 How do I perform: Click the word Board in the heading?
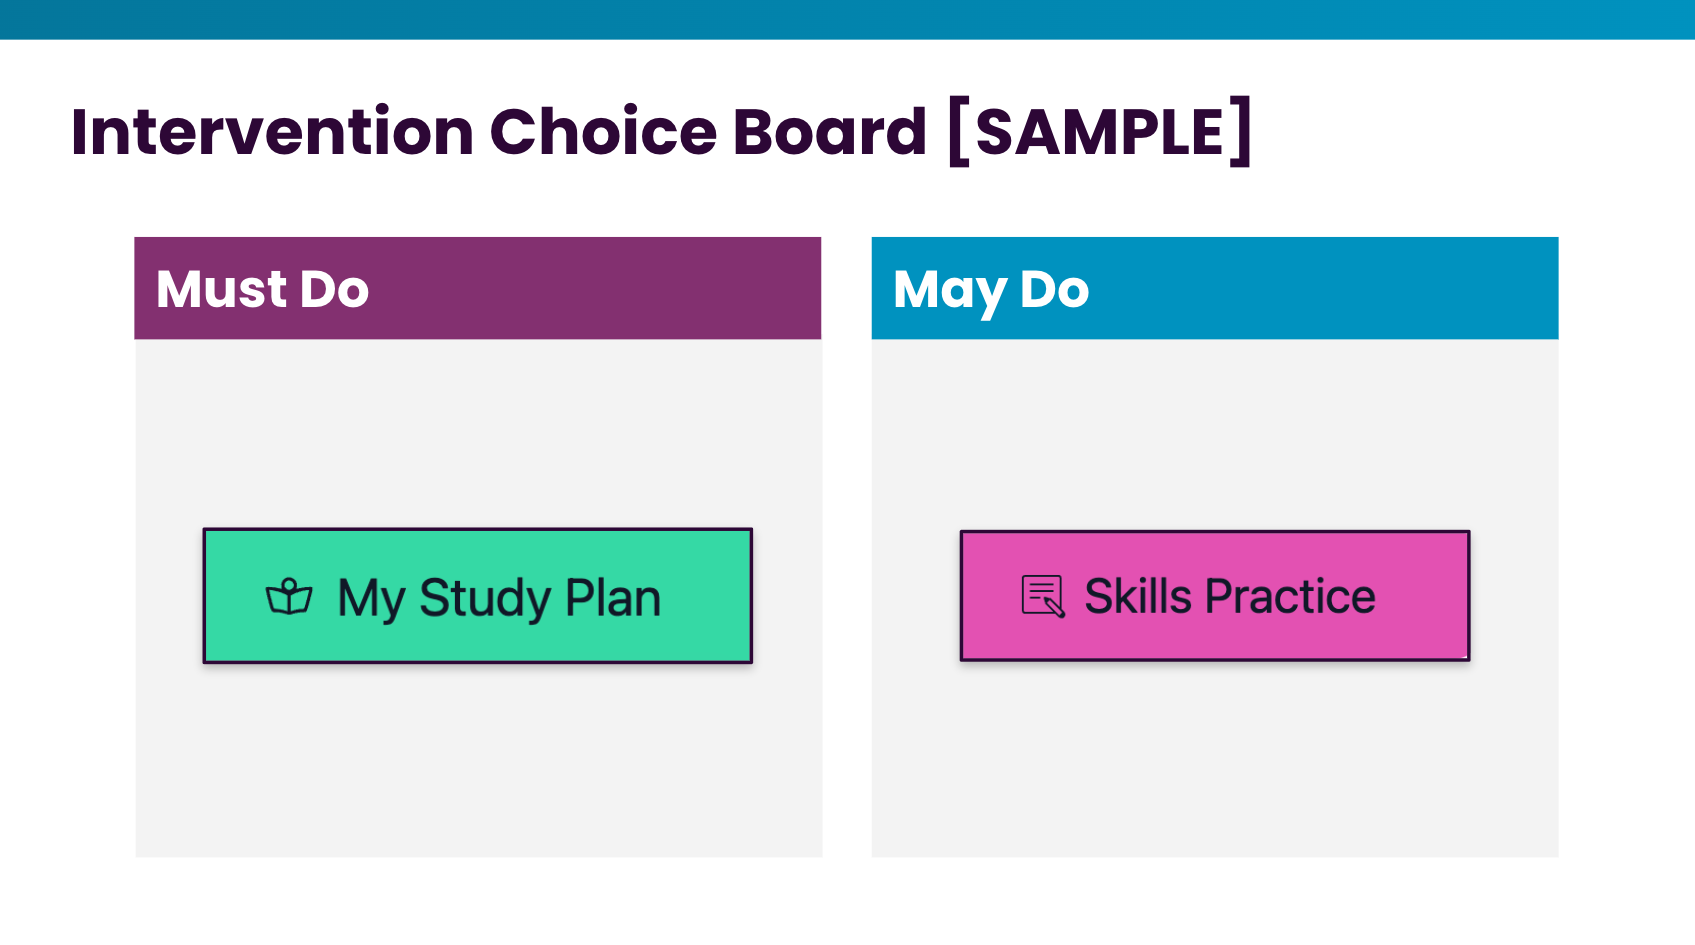click(x=829, y=132)
